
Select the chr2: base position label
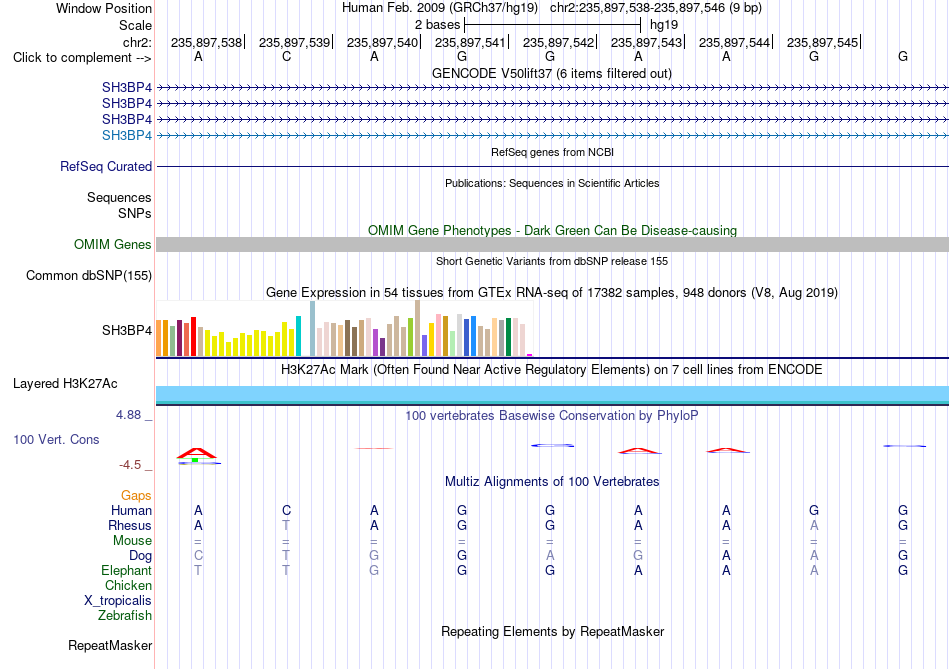pos(137,42)
